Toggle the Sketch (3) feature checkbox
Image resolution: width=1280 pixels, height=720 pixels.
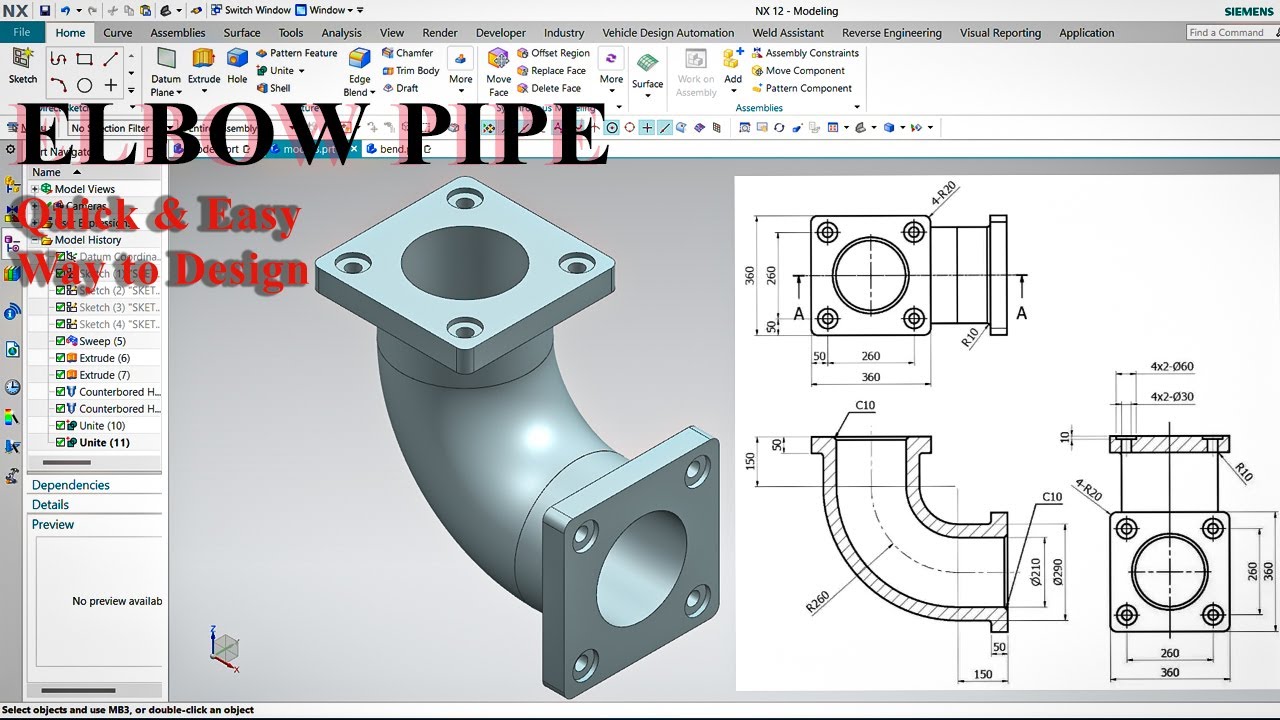(x=61, y=307)
